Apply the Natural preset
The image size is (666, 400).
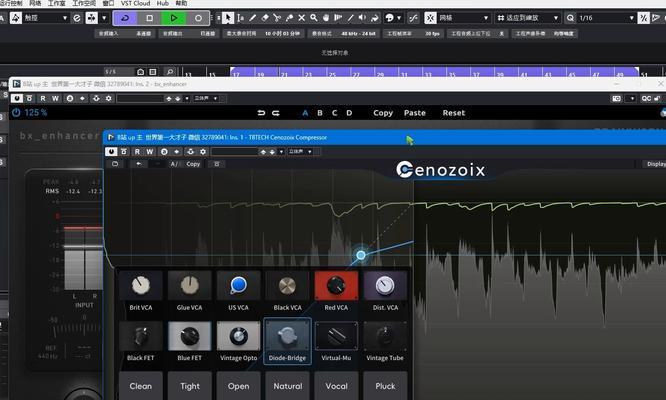287,386
